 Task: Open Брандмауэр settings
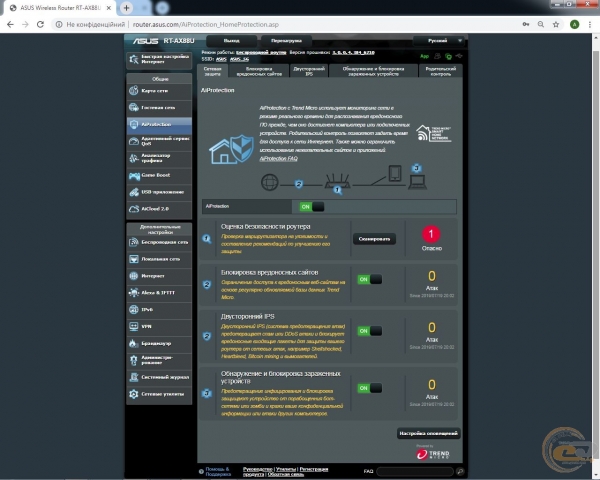pos(159,343)
